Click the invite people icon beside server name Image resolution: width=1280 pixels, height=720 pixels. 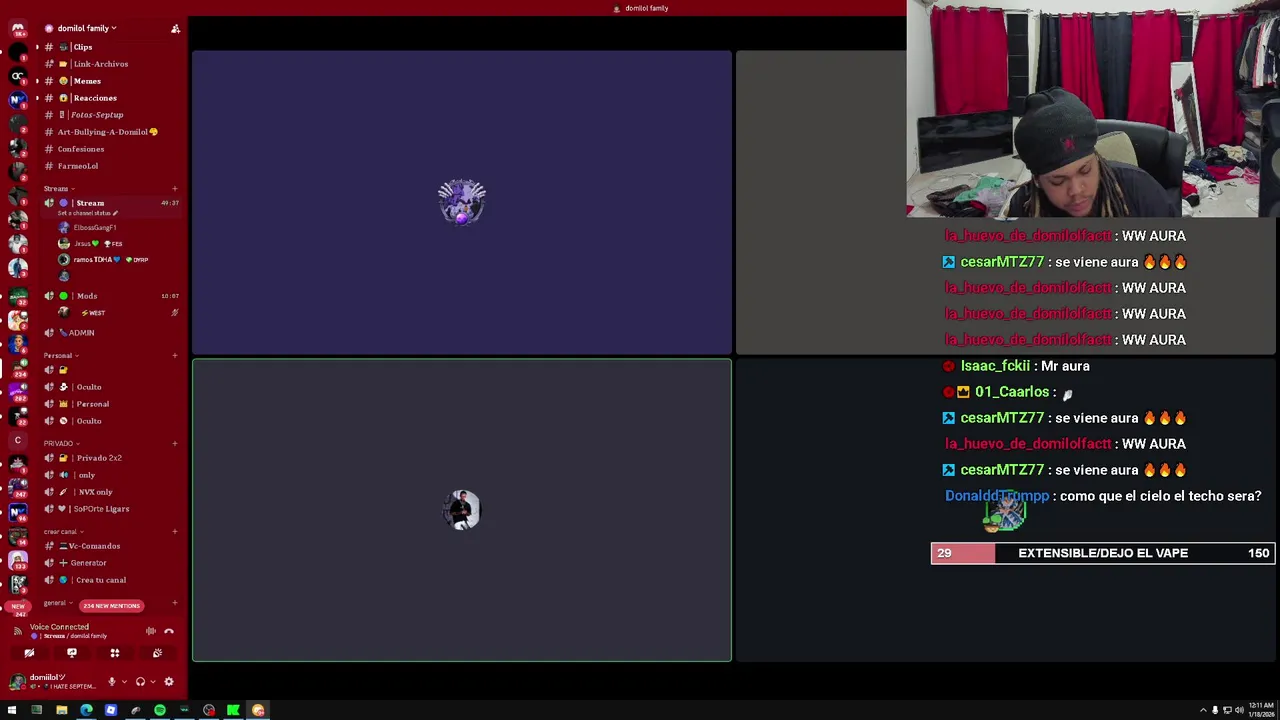point(175,28)
